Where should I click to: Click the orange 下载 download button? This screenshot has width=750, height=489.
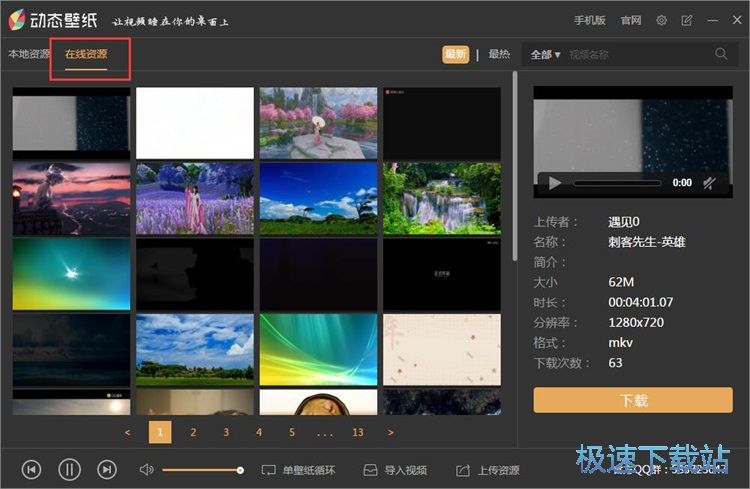[x=633, y=400]
